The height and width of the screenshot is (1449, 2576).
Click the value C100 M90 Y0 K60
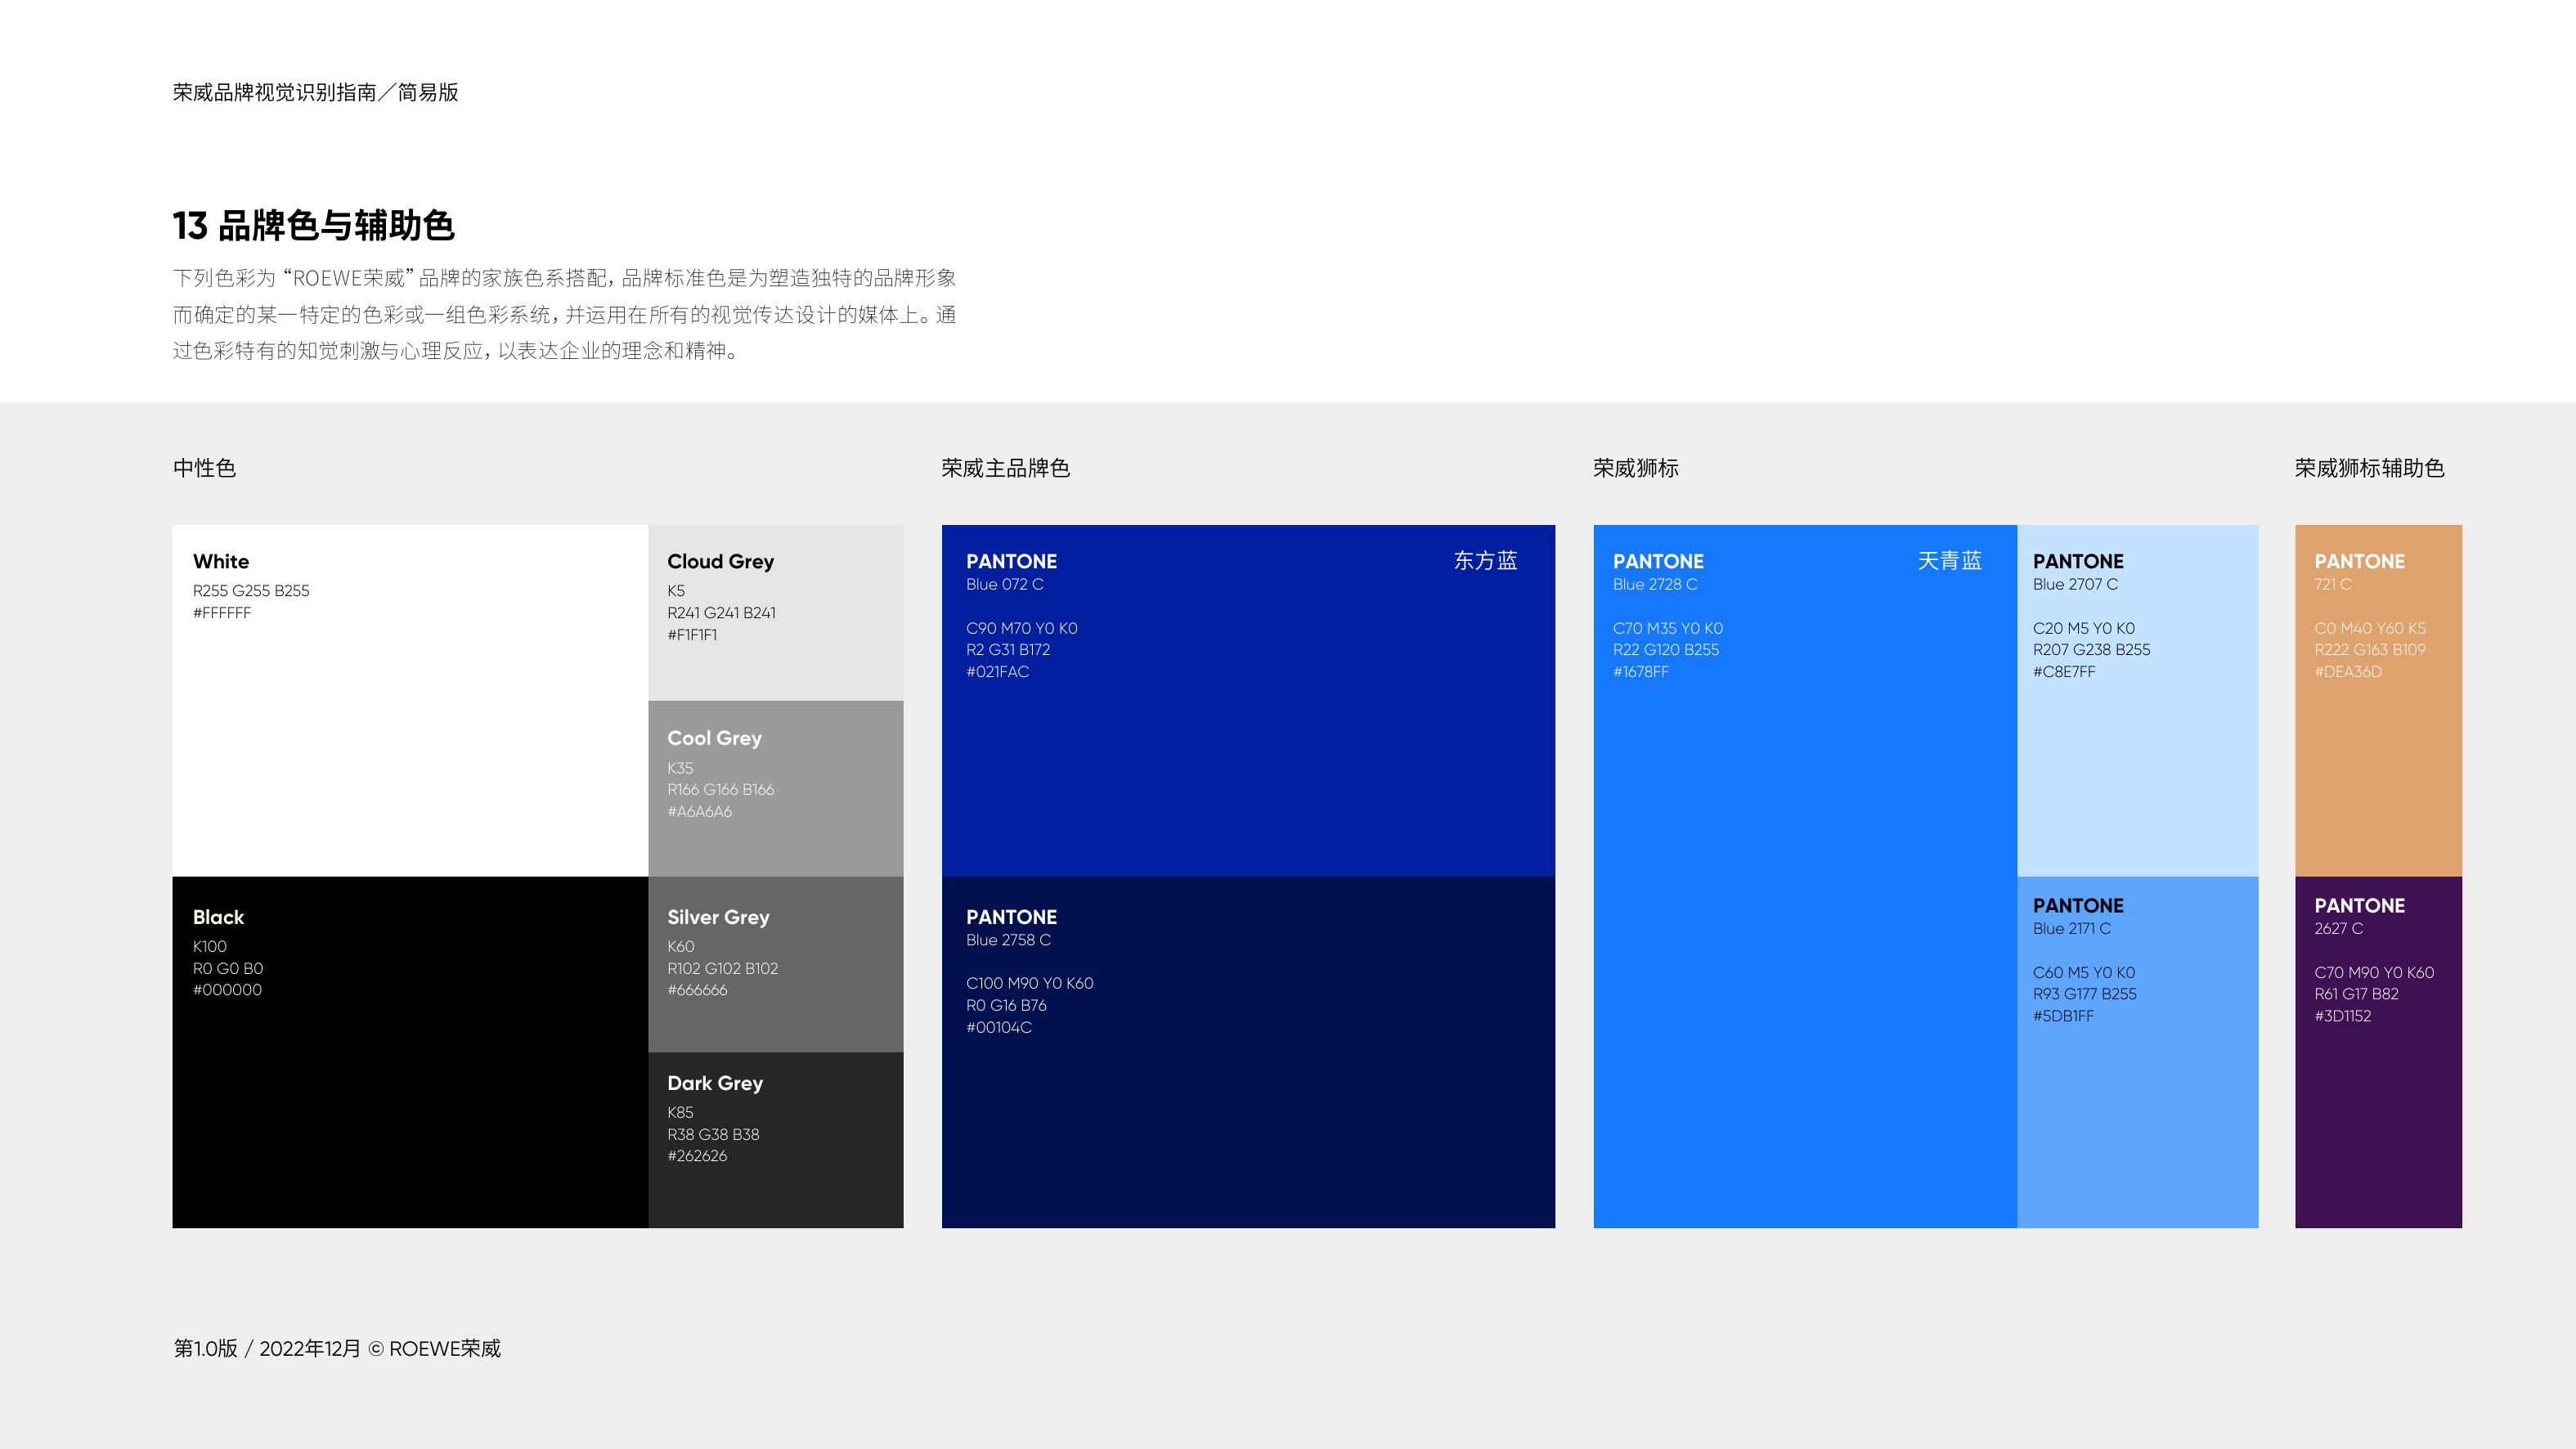point(1029,984)
